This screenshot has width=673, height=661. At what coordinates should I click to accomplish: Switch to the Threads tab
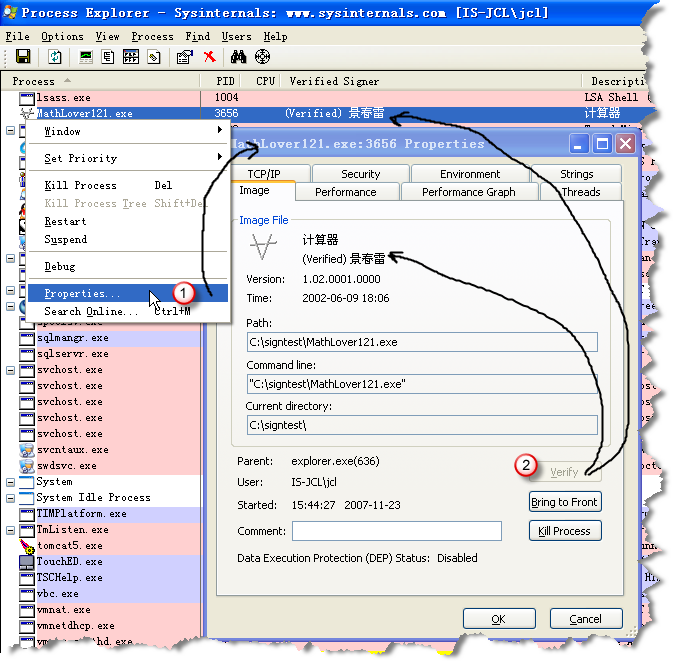pyautogui.click(x=581, y=192)
